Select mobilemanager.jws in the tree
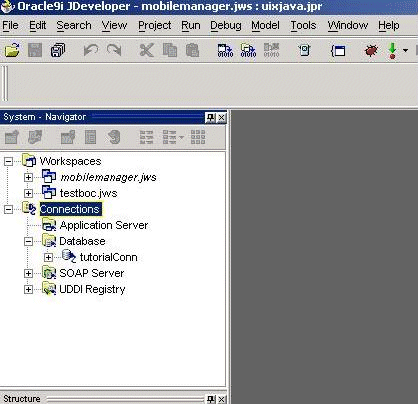 coord(108,177)
